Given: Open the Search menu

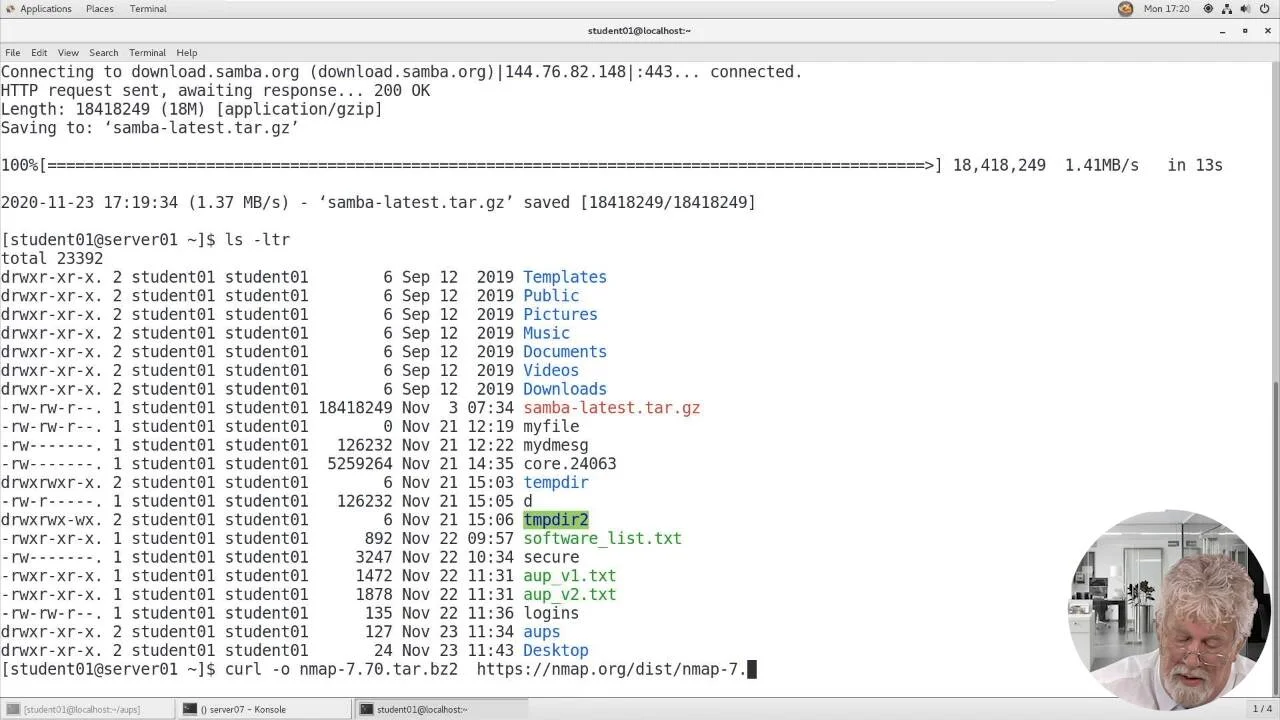Looking at the screenshot, I should coord(103,52).
